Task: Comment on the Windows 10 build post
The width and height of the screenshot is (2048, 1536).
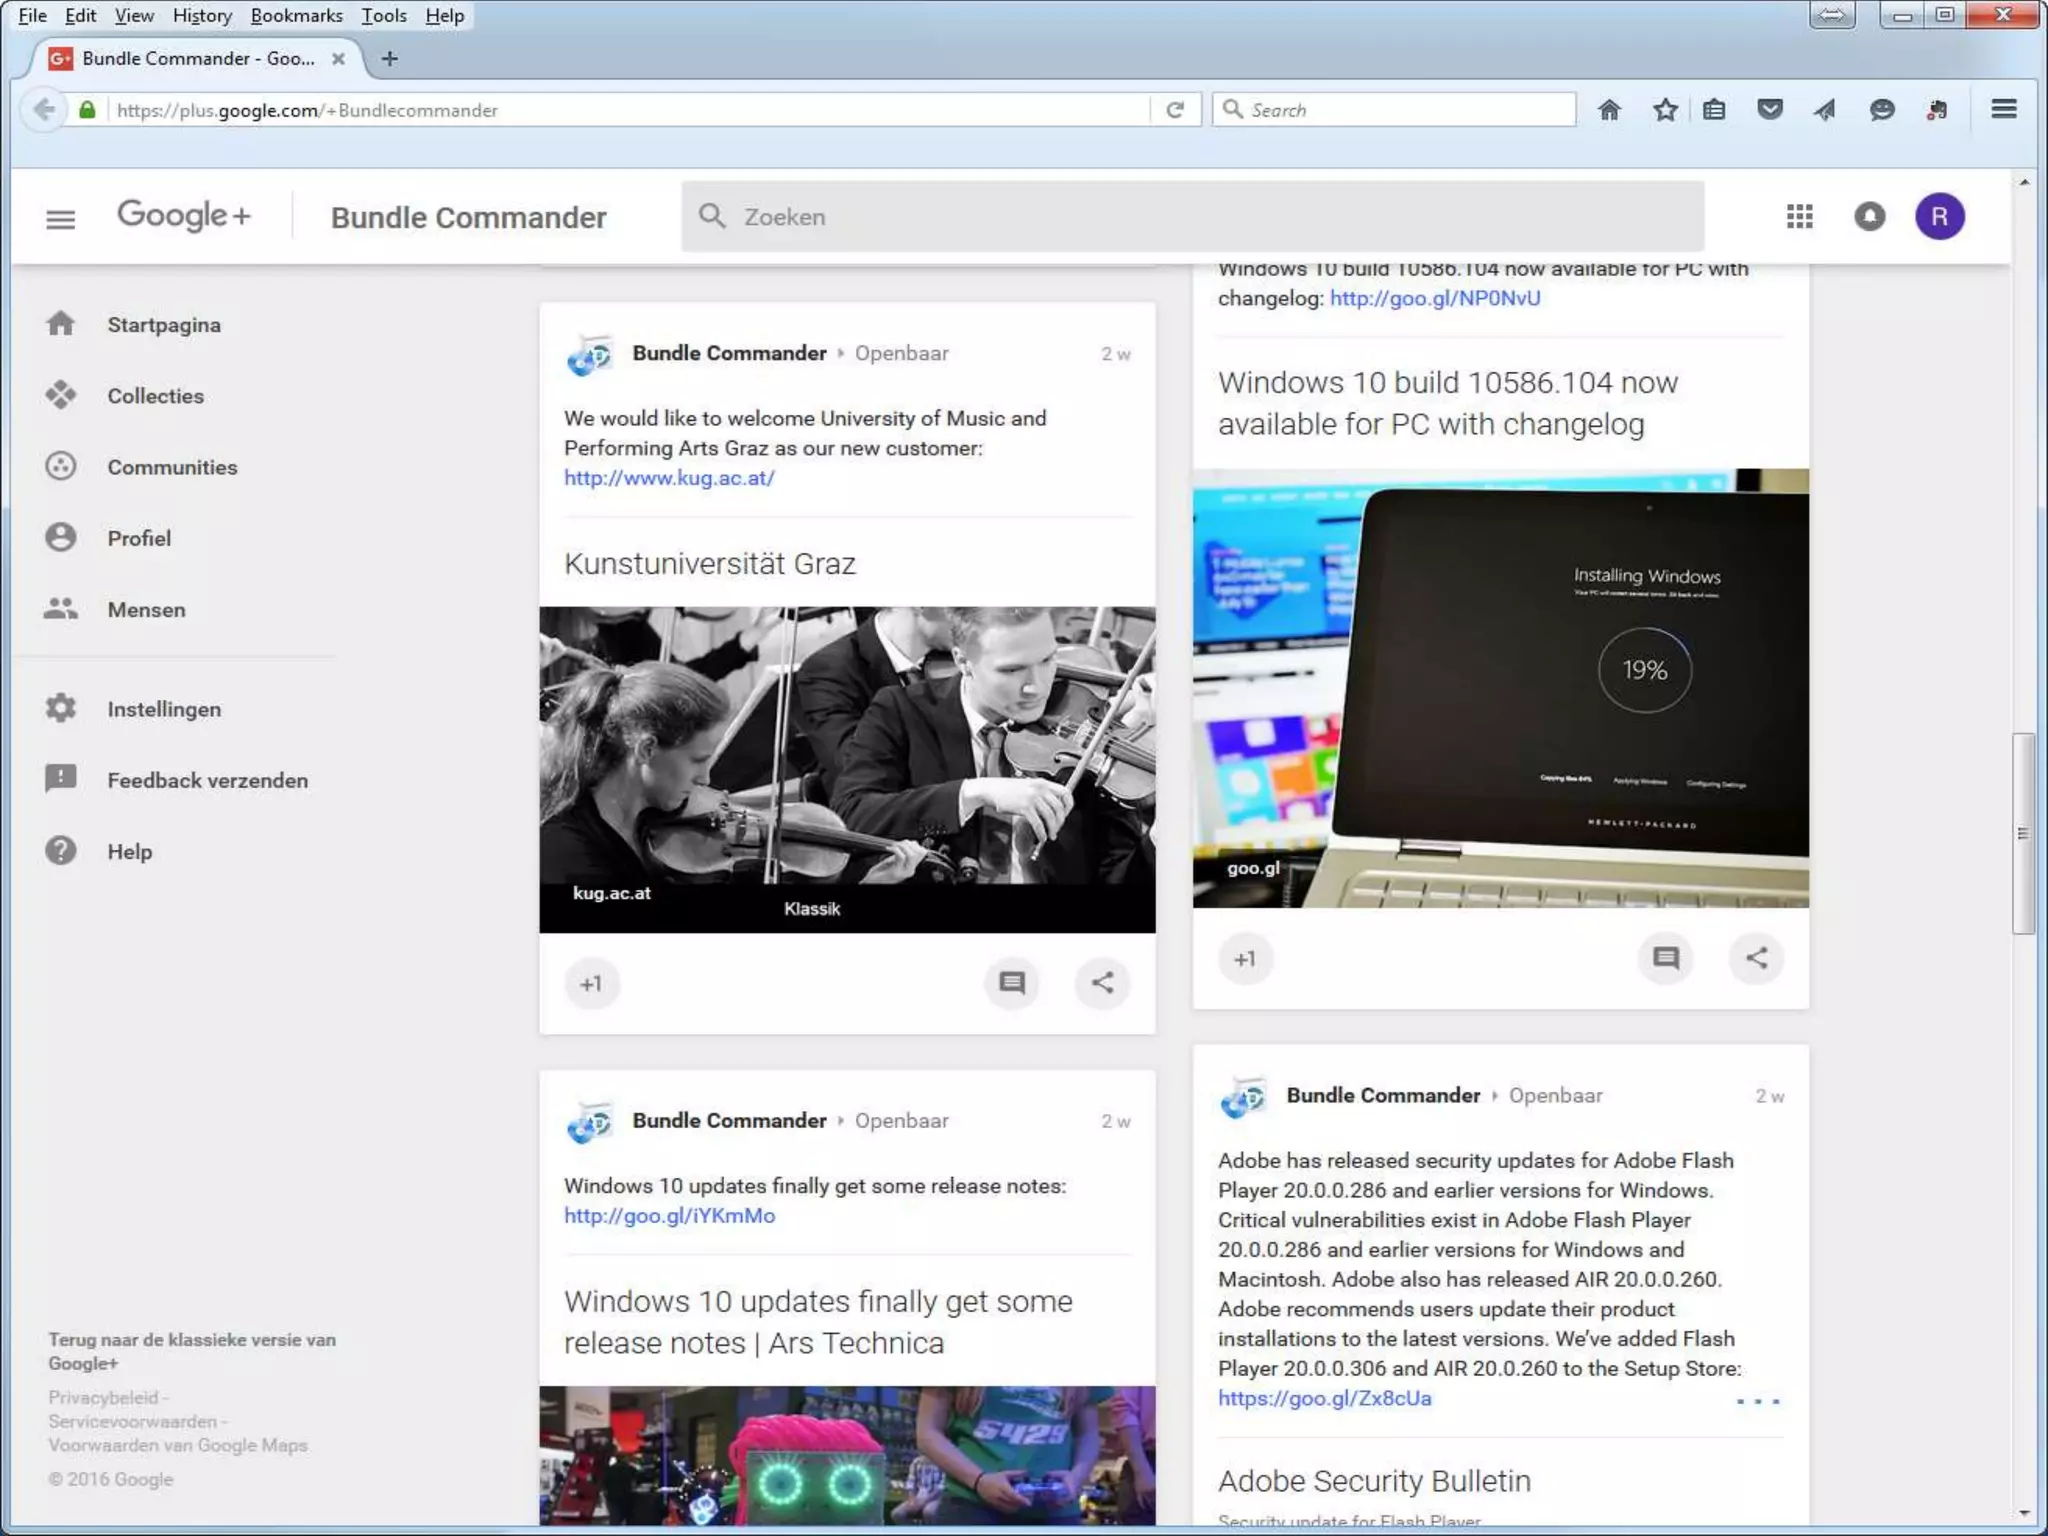Action: [x=1665, y=958]
